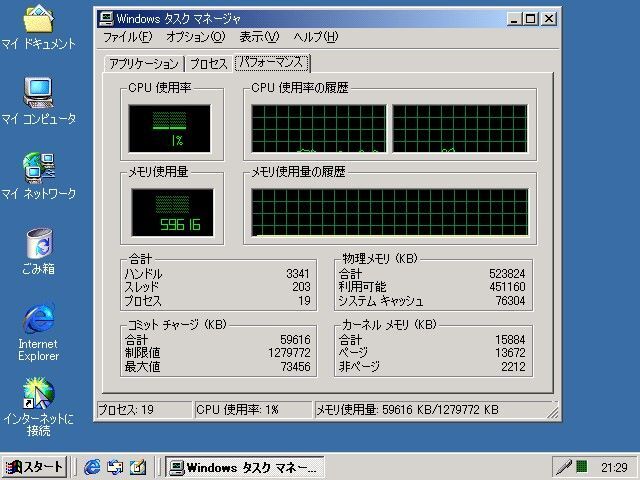Click the window resize grip in status bar
The image size is (640, 480).
tap(553, 413)
